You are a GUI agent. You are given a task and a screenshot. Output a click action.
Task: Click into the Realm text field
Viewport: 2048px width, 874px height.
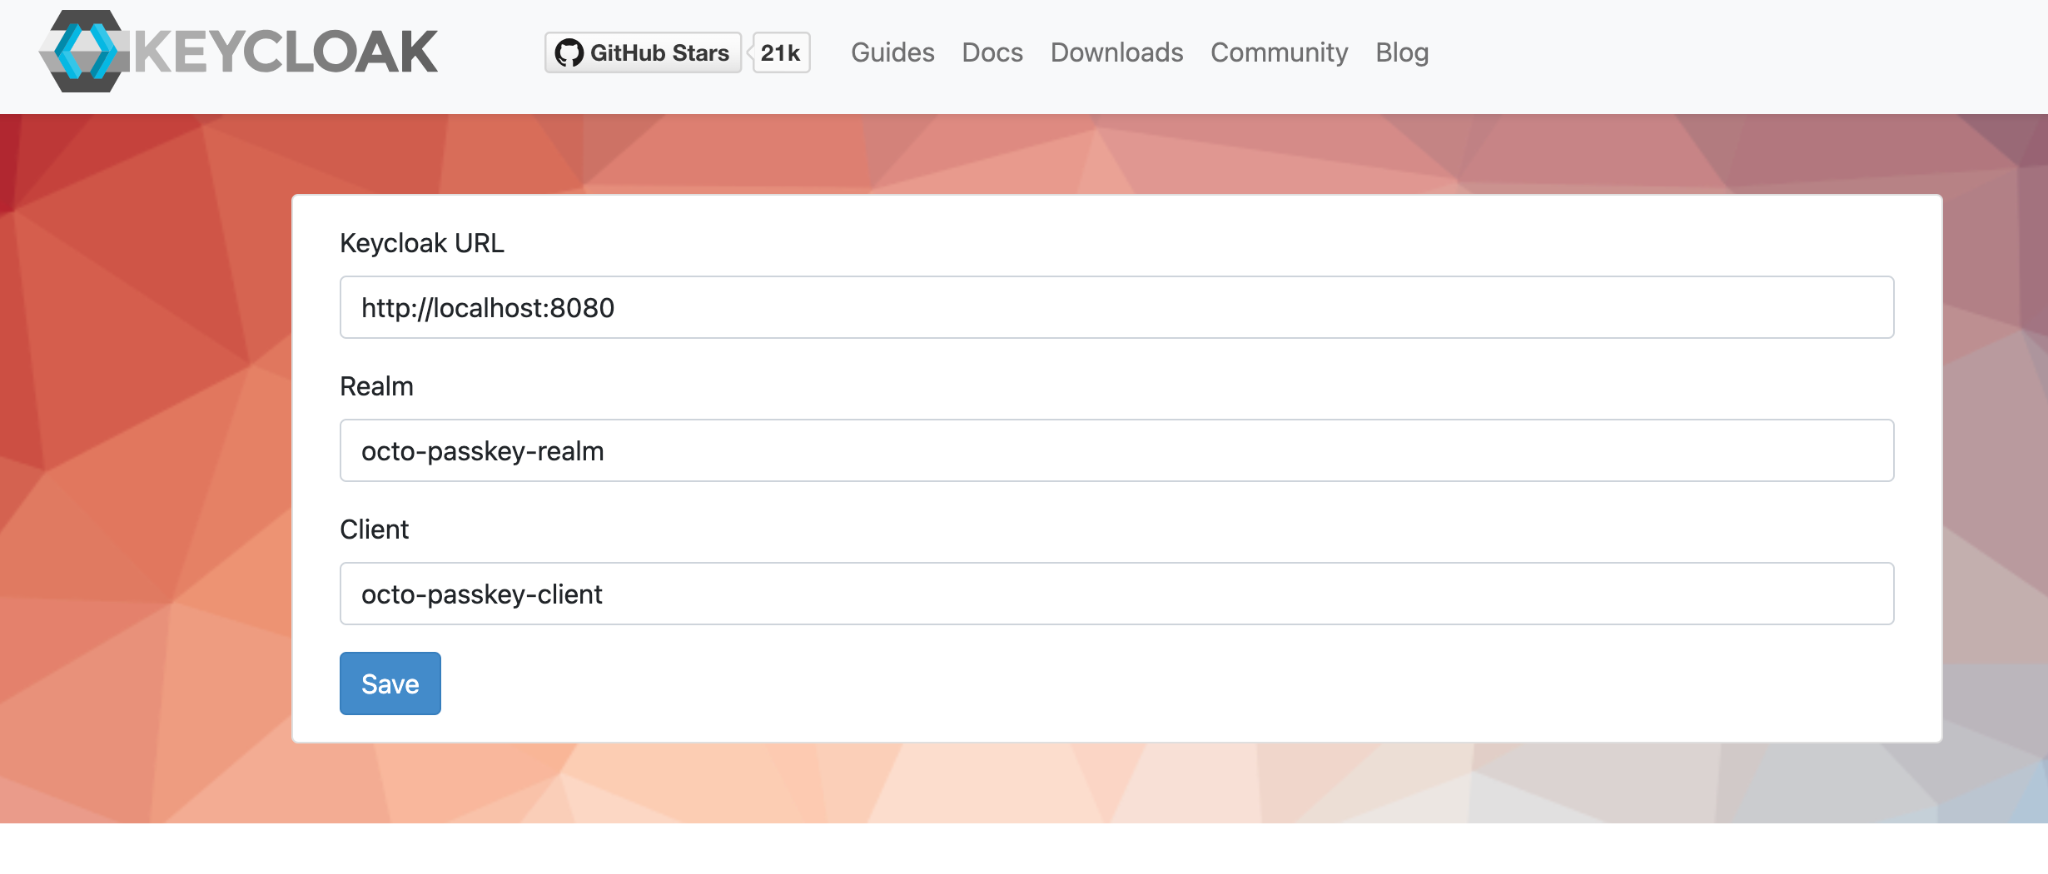coord(1116,451)
